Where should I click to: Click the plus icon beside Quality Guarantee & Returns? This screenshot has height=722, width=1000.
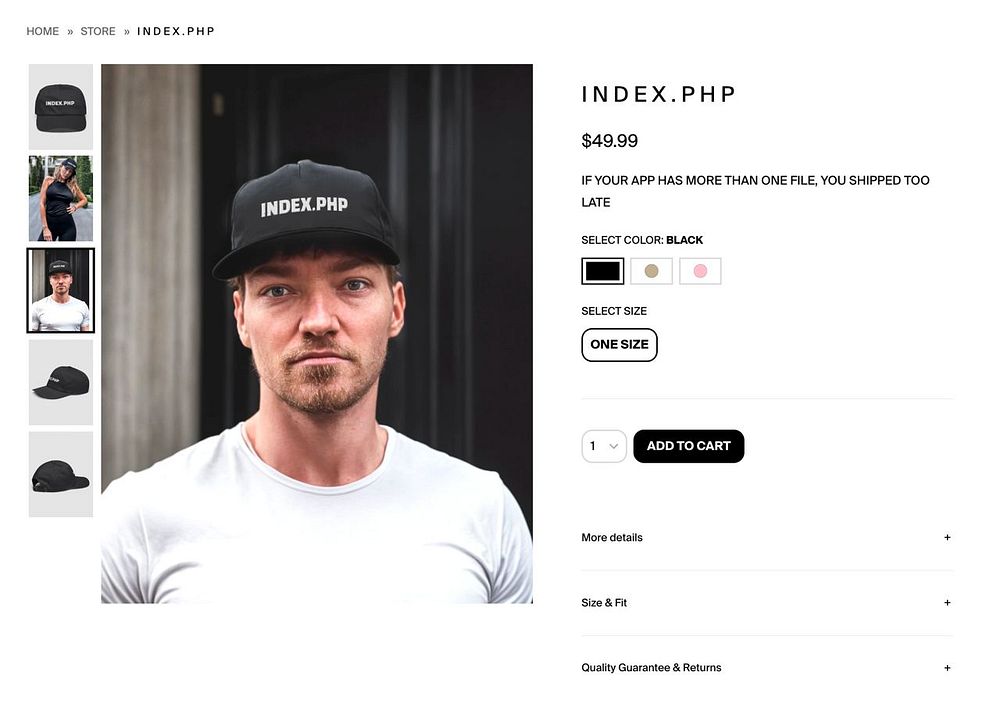coord(947,668)
